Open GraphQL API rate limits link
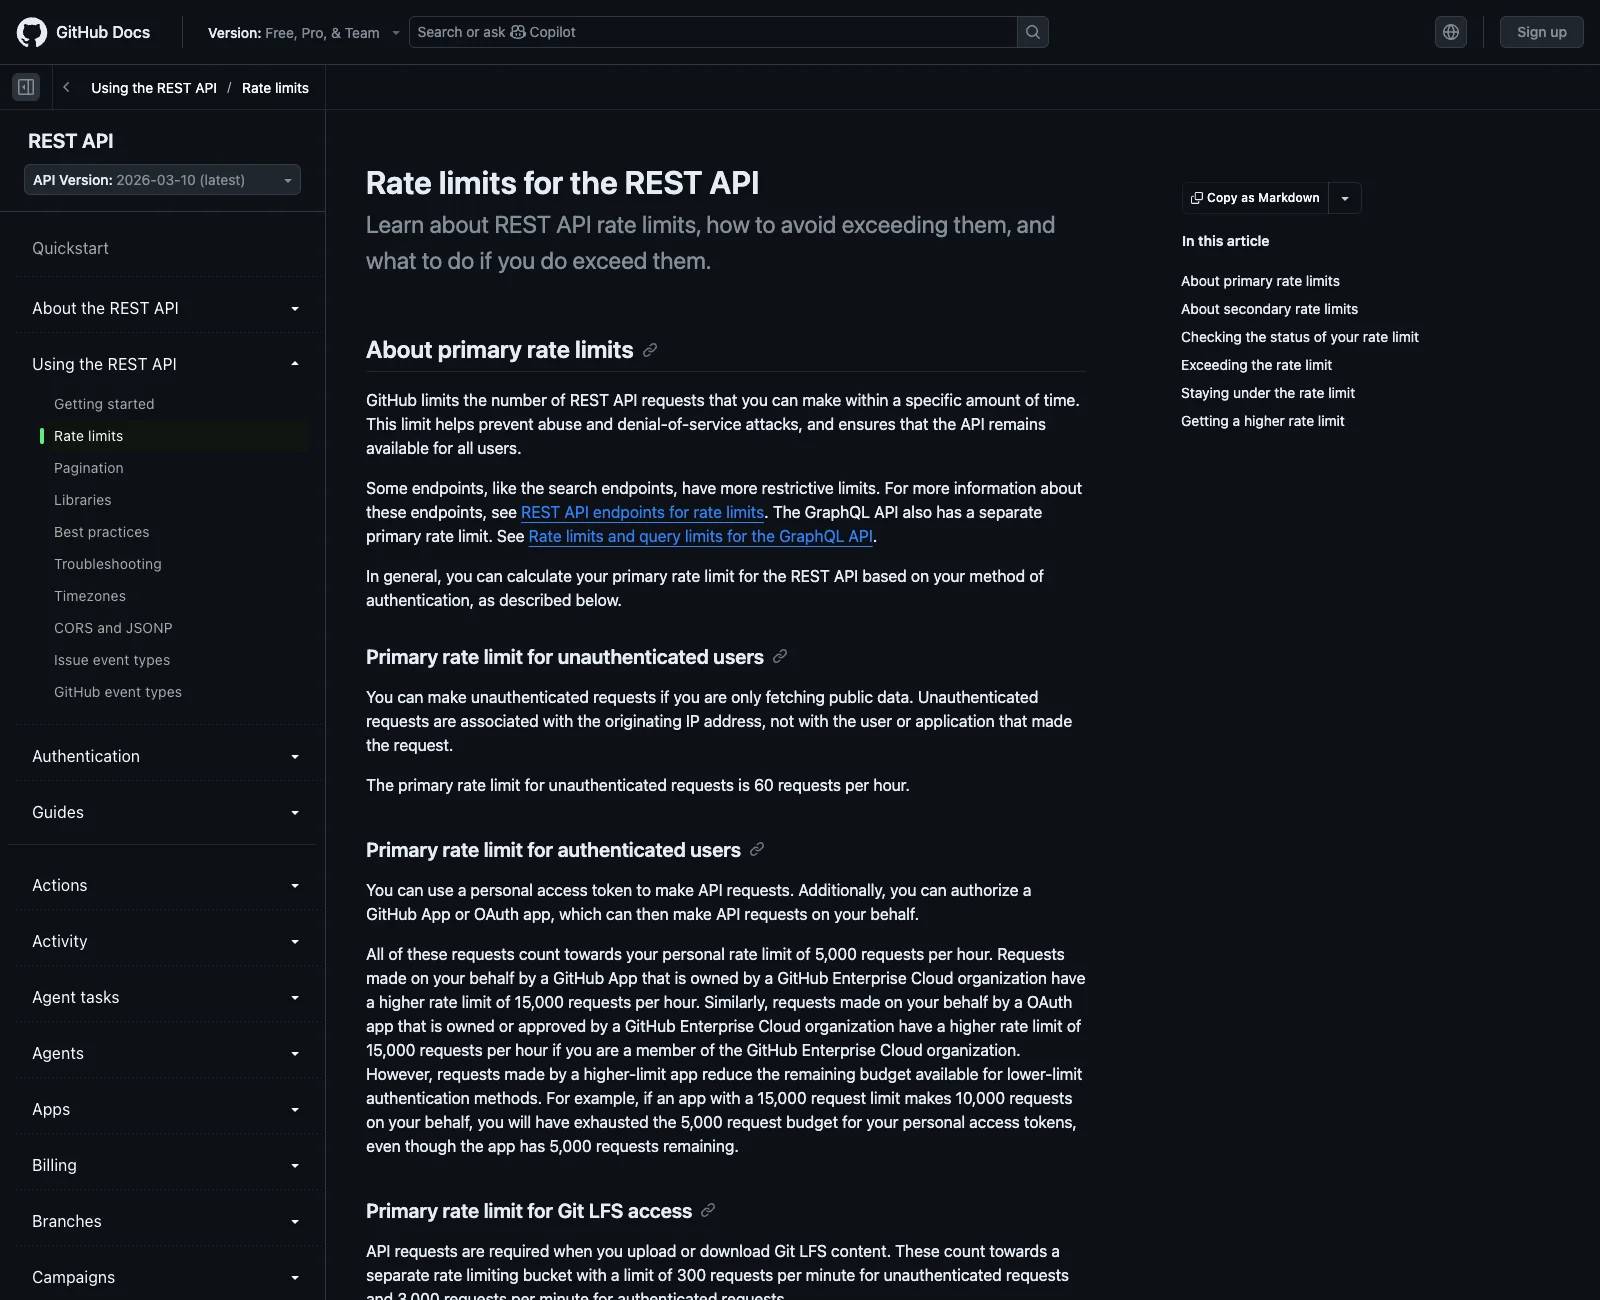The height and width of the screenshot is (1300, 1600). pyautogui.click(x=701, y=536)
